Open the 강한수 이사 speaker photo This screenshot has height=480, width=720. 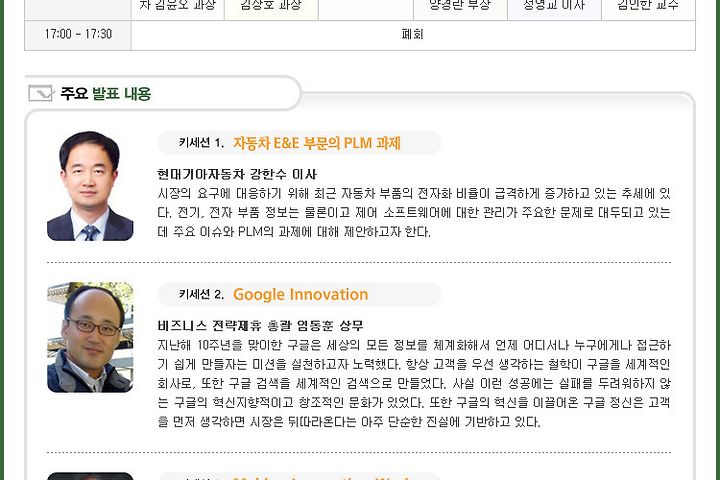pyautogui.click(x=90, y=186)
